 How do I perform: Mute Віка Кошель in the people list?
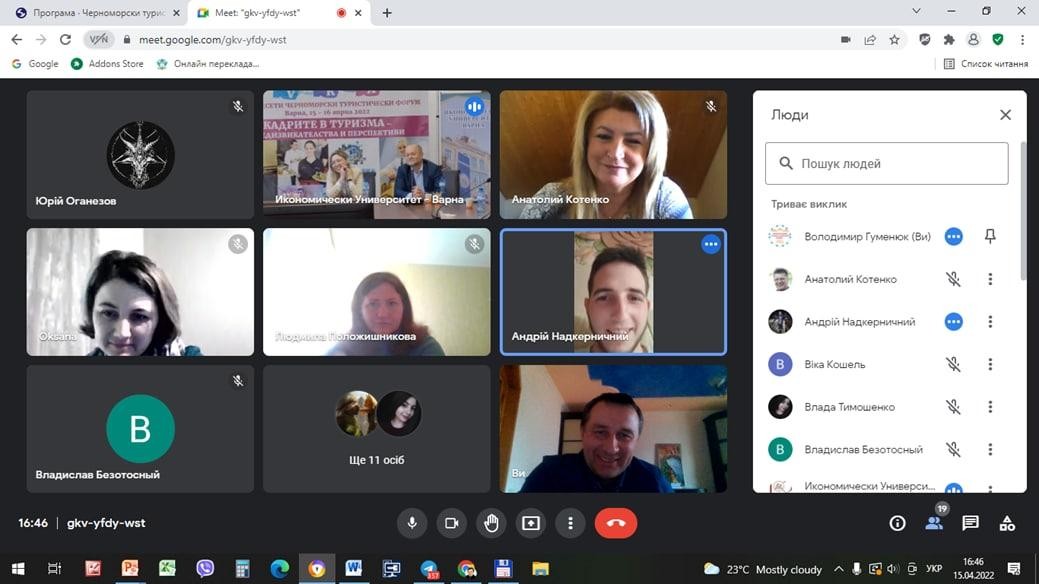click(953, 364)
